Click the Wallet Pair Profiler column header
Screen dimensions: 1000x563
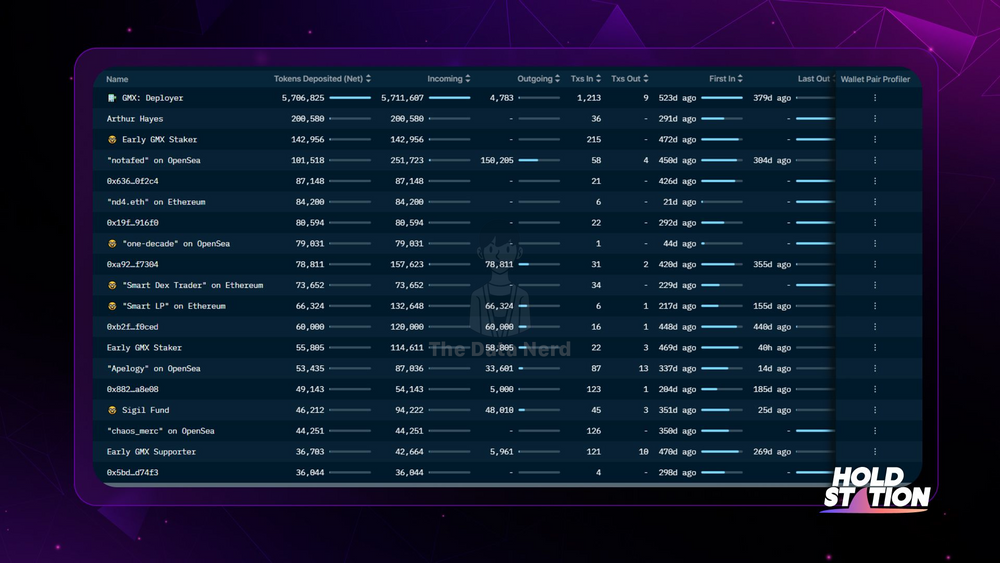coord(875,79)
